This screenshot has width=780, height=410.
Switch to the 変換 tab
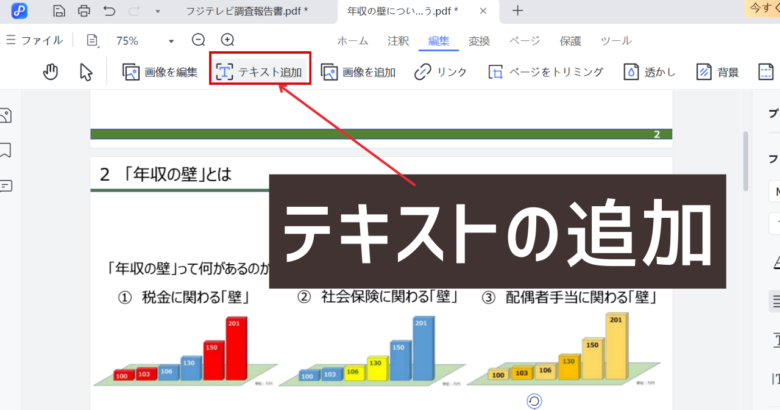click(481, 41)
